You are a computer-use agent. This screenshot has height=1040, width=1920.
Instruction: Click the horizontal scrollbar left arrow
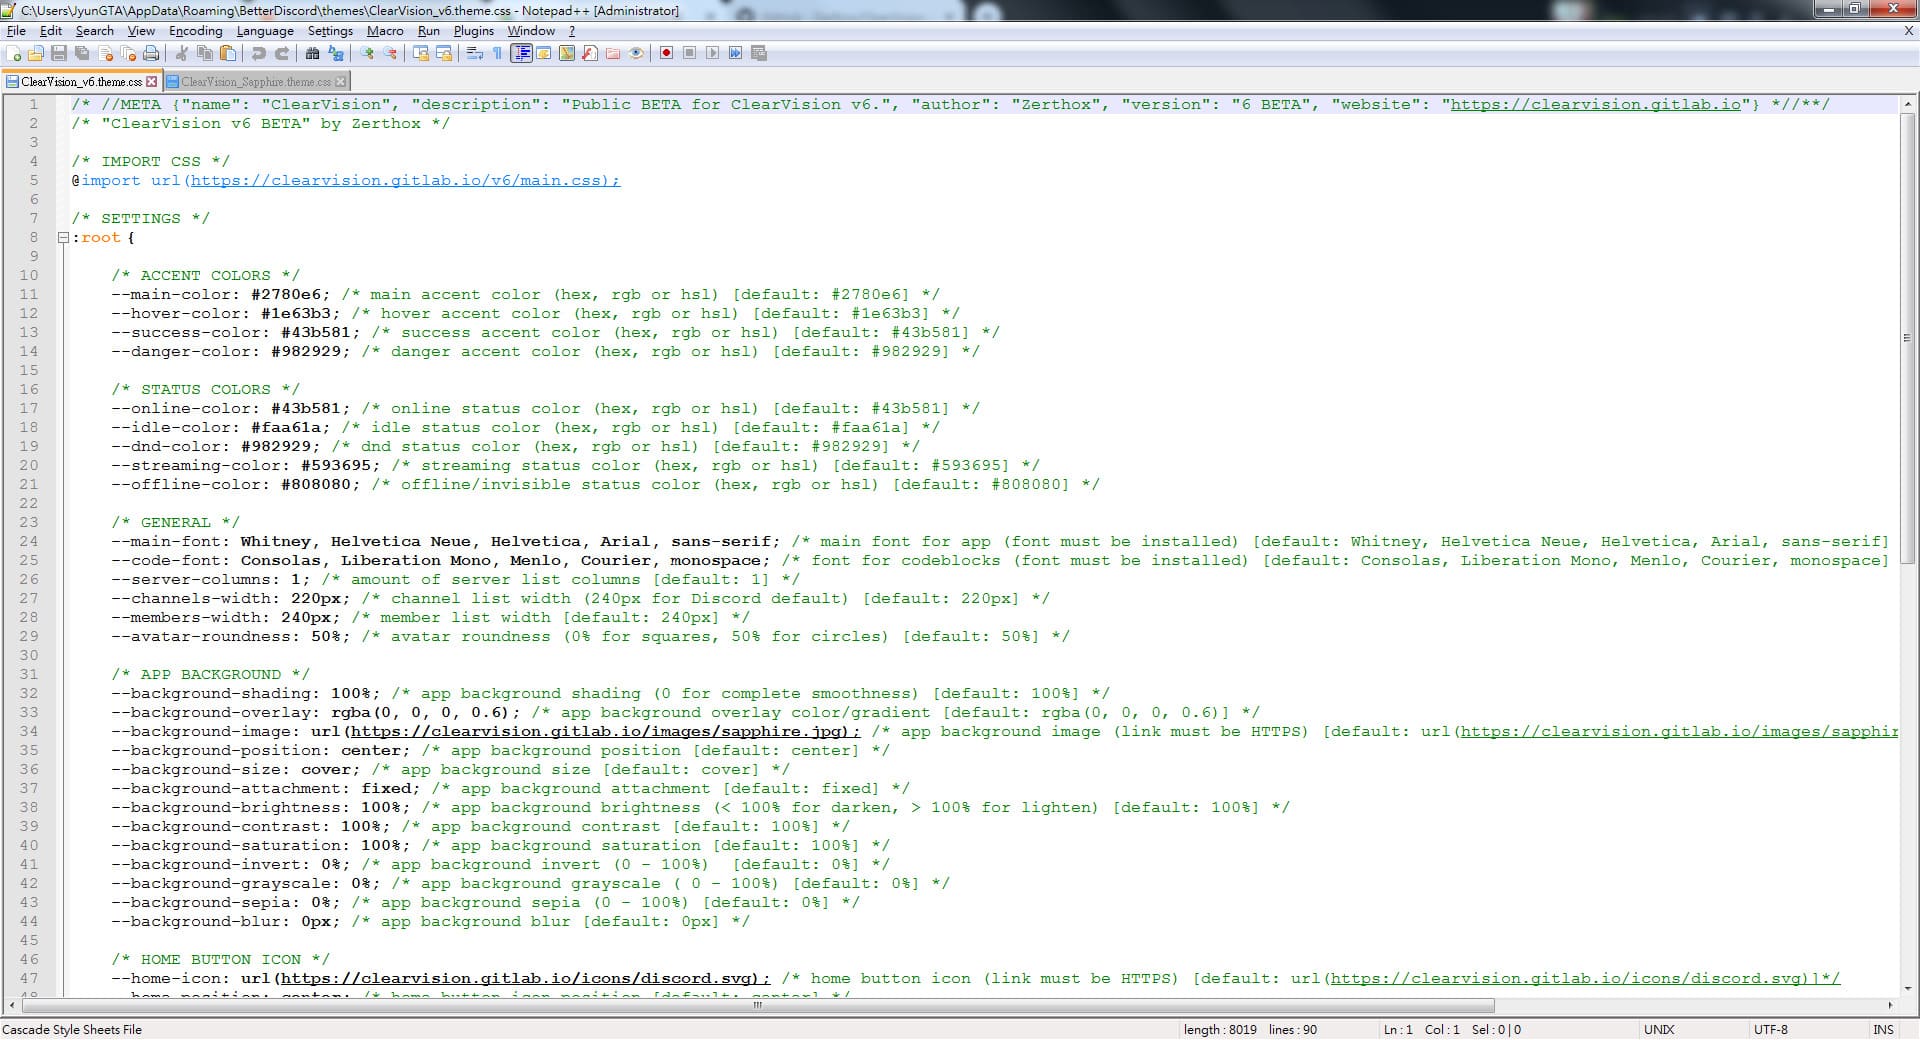click(12, 1005)
